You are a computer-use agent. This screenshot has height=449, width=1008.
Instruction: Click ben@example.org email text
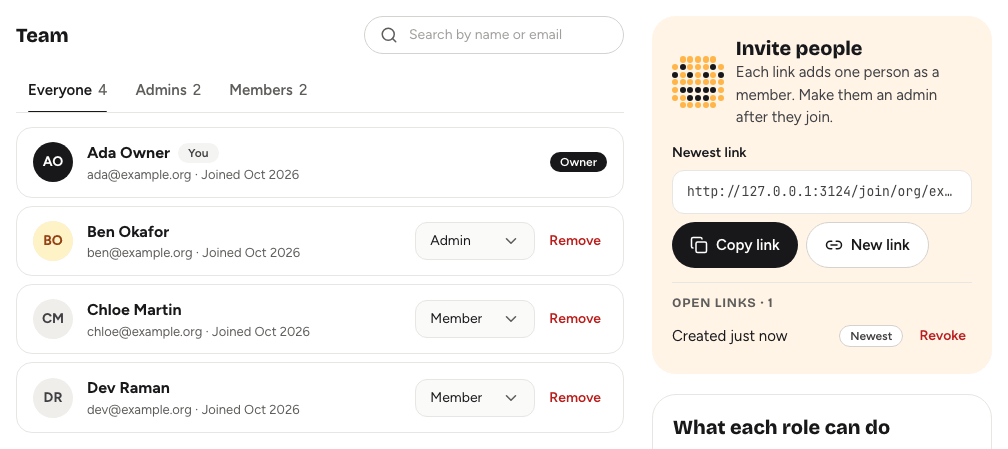(x=140, y=253)
